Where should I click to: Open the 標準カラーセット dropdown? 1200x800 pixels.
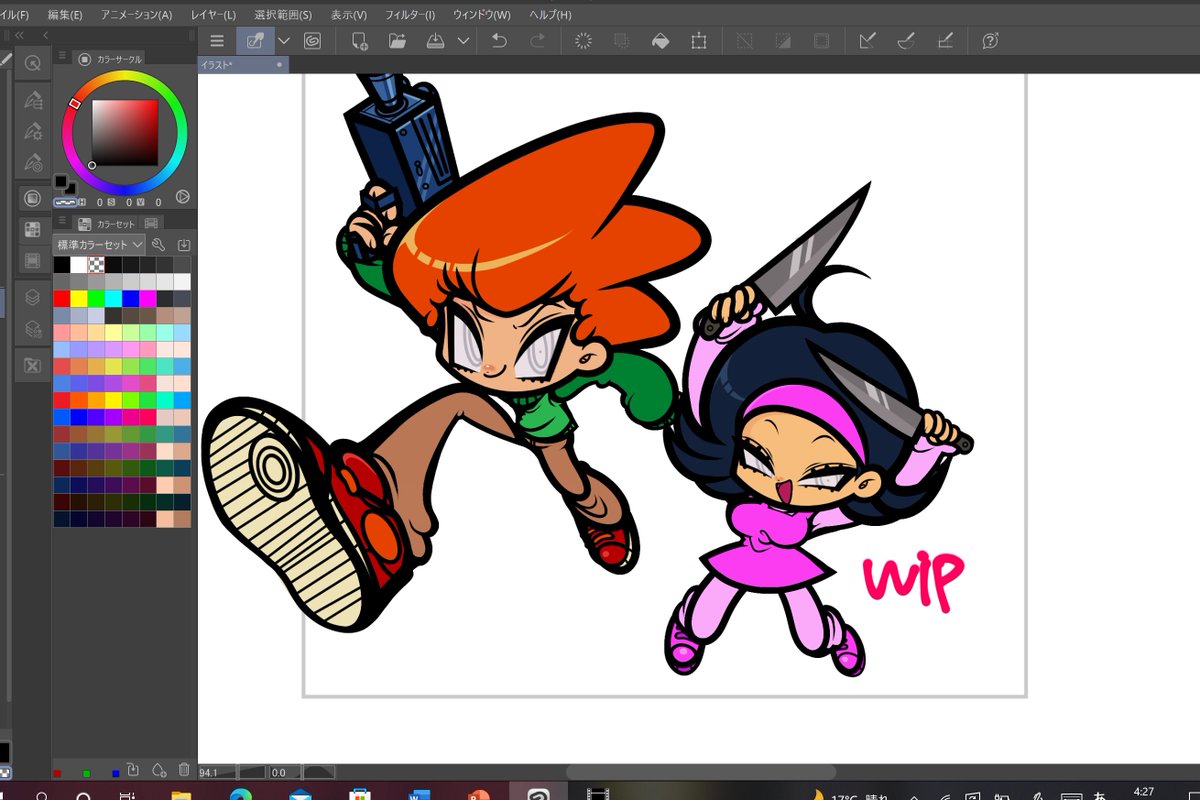[99, 244]
